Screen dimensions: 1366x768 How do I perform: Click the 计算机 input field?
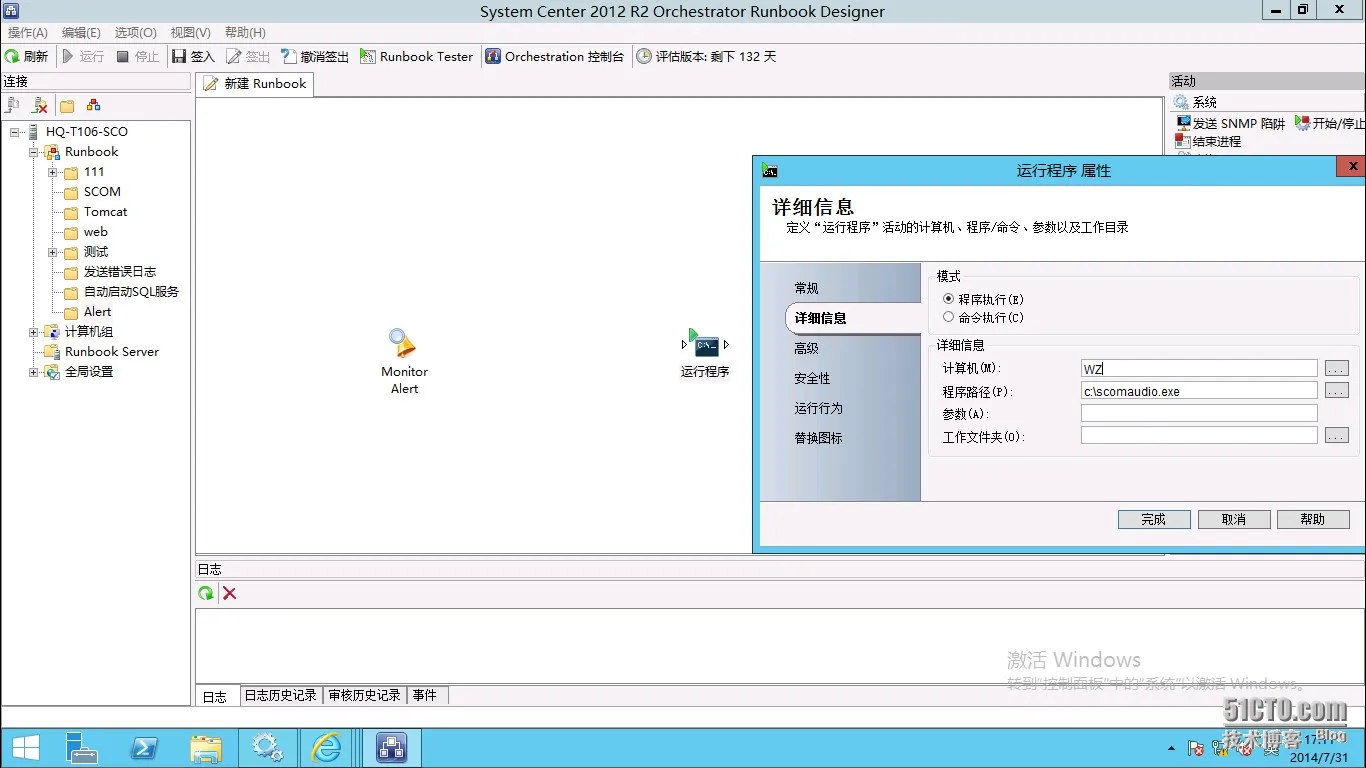1199,368
